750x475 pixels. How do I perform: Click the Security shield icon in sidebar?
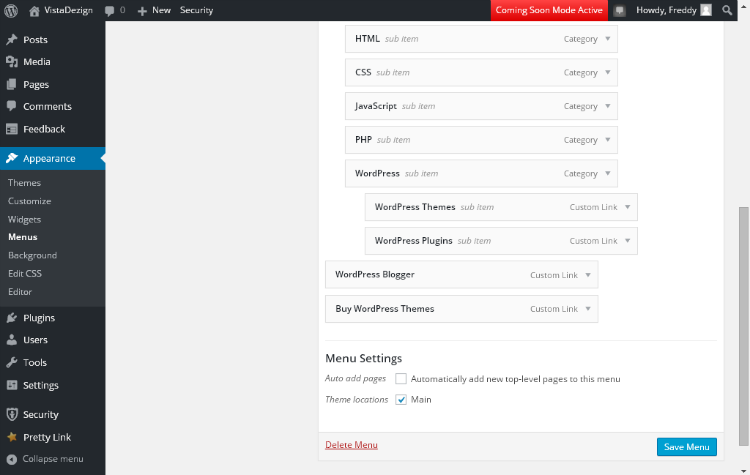click(x=12, y=414)
